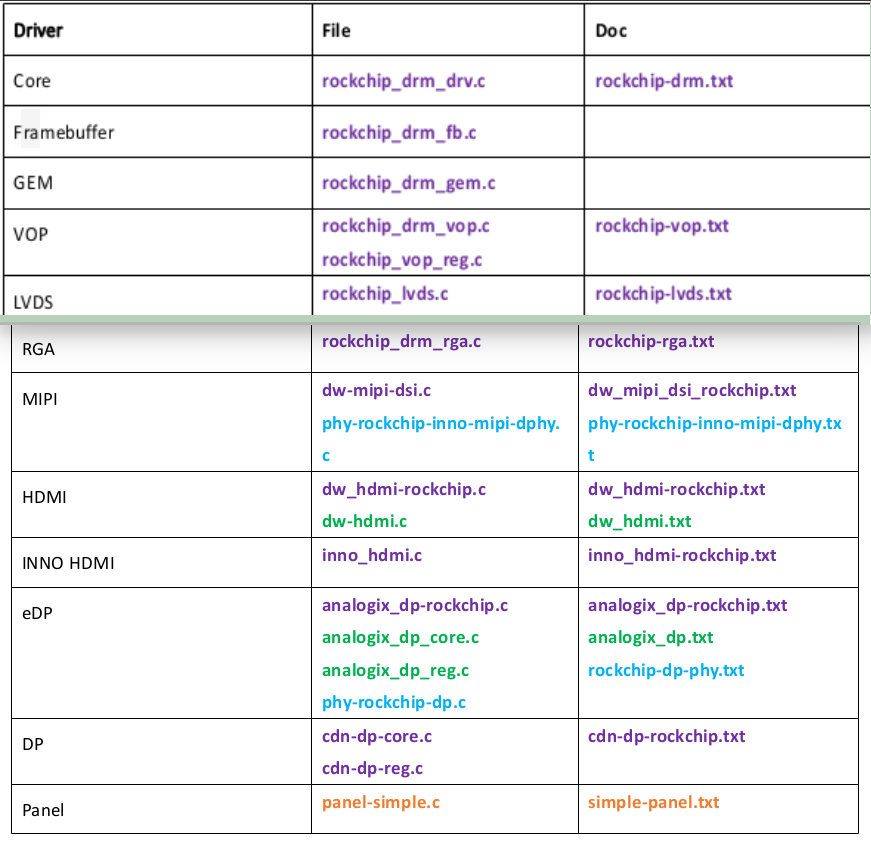The height and width of the screenshot is (847, 871).
Task: Select the panel-simple.c file entry
Action: [380, 802]
